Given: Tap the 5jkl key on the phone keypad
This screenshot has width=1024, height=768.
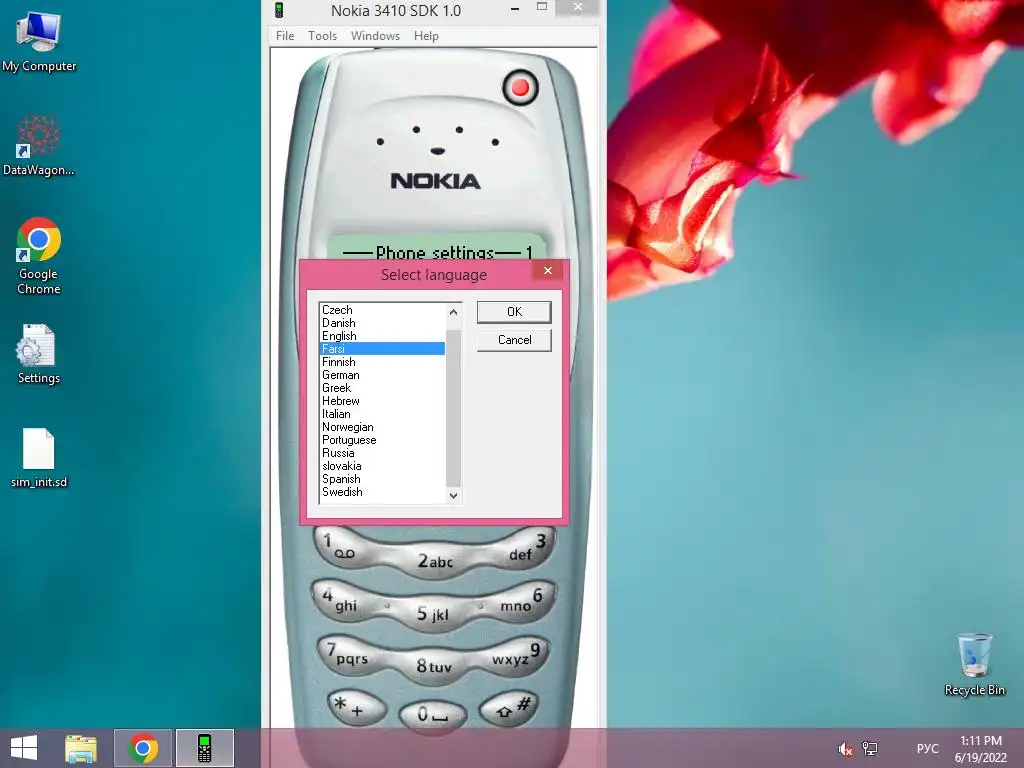Looking at the screenshot, I should (x=433, y=614).
